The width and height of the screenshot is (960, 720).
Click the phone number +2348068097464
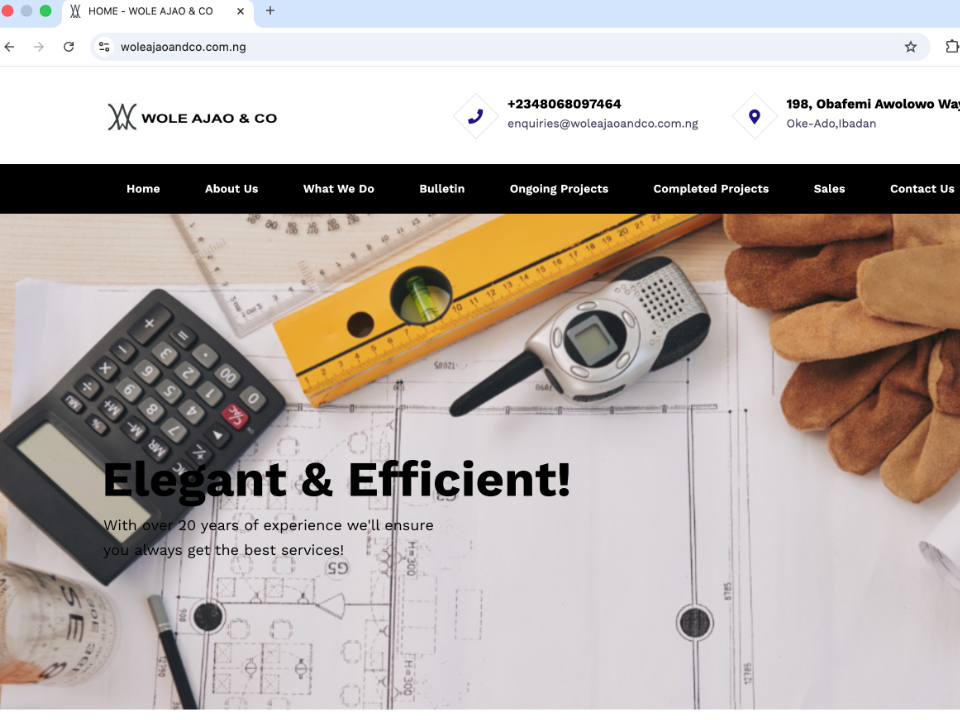[x=564, y=104]
